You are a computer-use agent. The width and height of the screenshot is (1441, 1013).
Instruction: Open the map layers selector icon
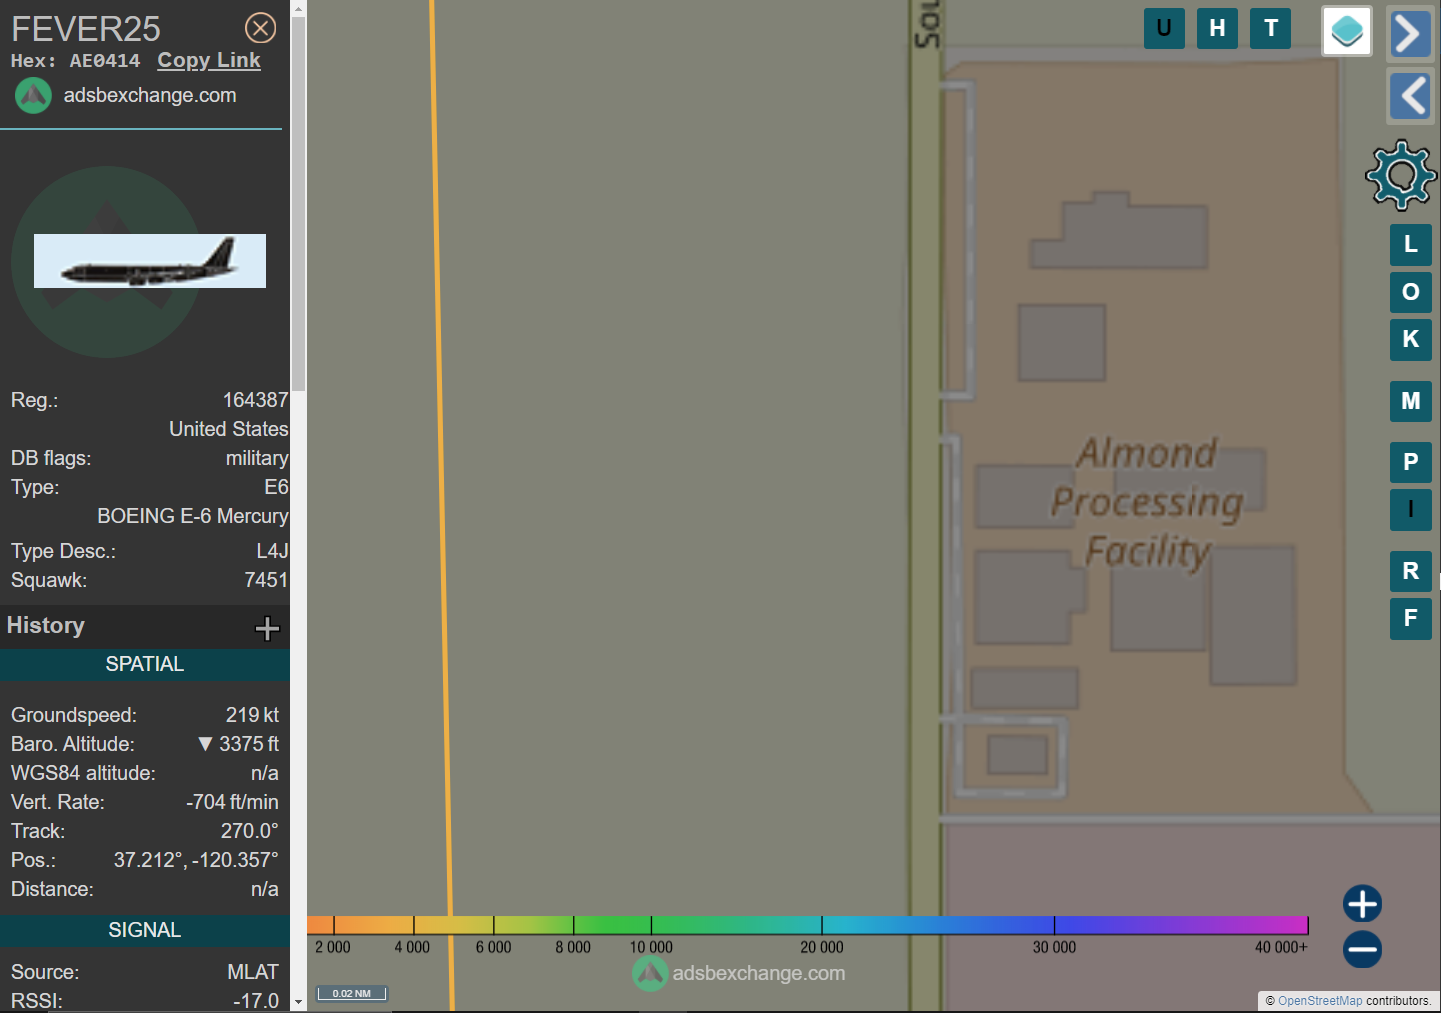click(x=1347, y=31)
